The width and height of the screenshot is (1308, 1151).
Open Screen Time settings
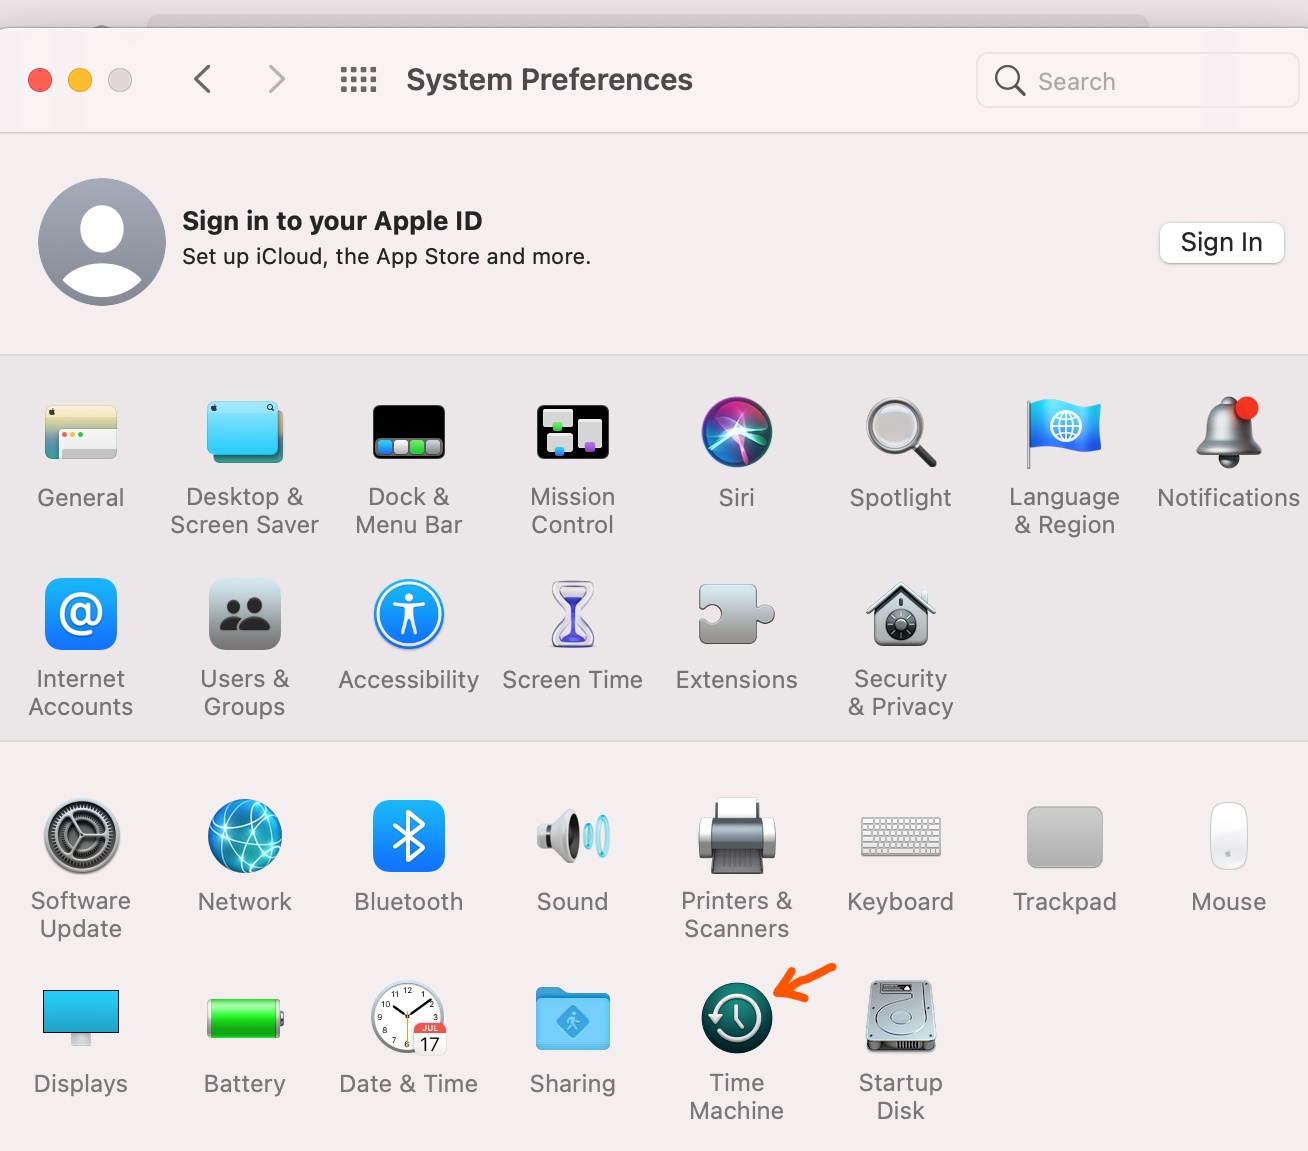[x=573, y=614]
